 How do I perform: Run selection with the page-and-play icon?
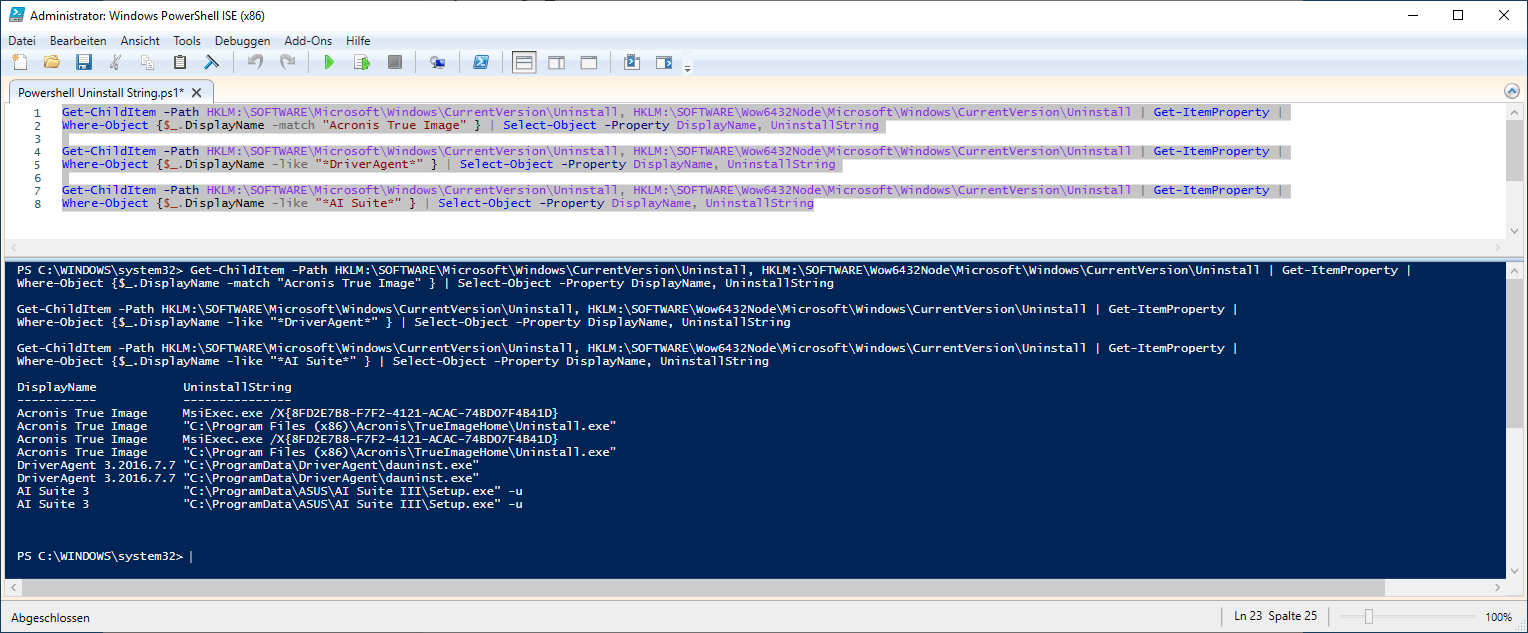click(x=362, y=63)
